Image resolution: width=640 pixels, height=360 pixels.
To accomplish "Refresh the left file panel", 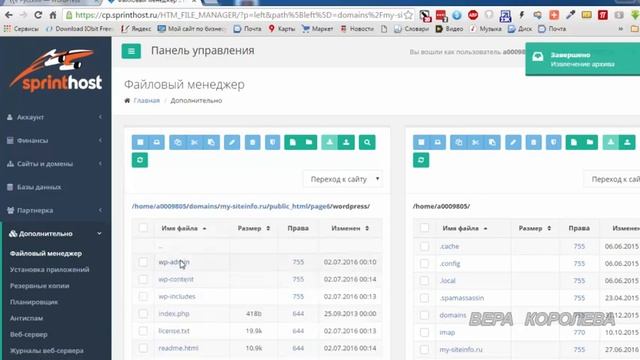I will point(140,160).
